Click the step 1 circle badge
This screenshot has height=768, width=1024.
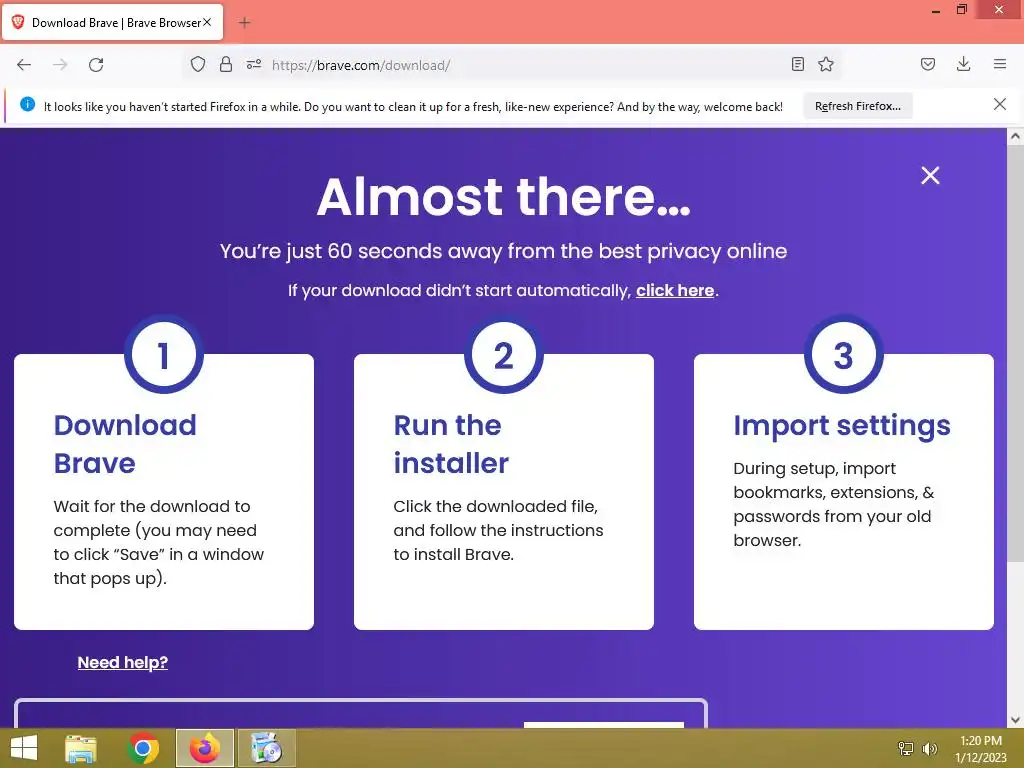click(x=164, y=355)
